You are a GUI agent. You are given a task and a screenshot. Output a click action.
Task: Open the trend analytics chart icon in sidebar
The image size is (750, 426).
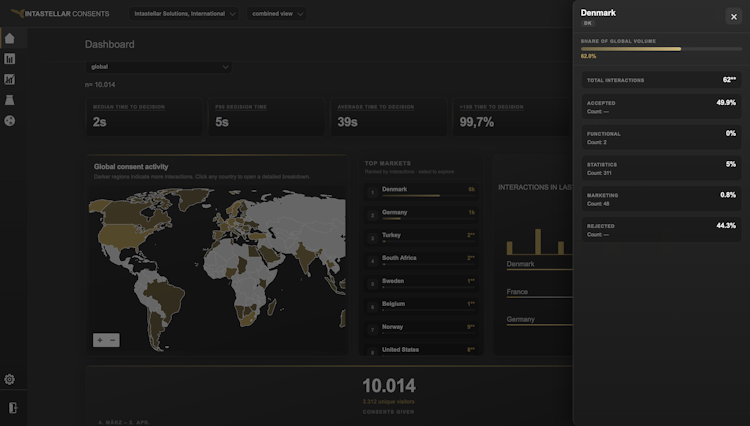tap(10, 79)
